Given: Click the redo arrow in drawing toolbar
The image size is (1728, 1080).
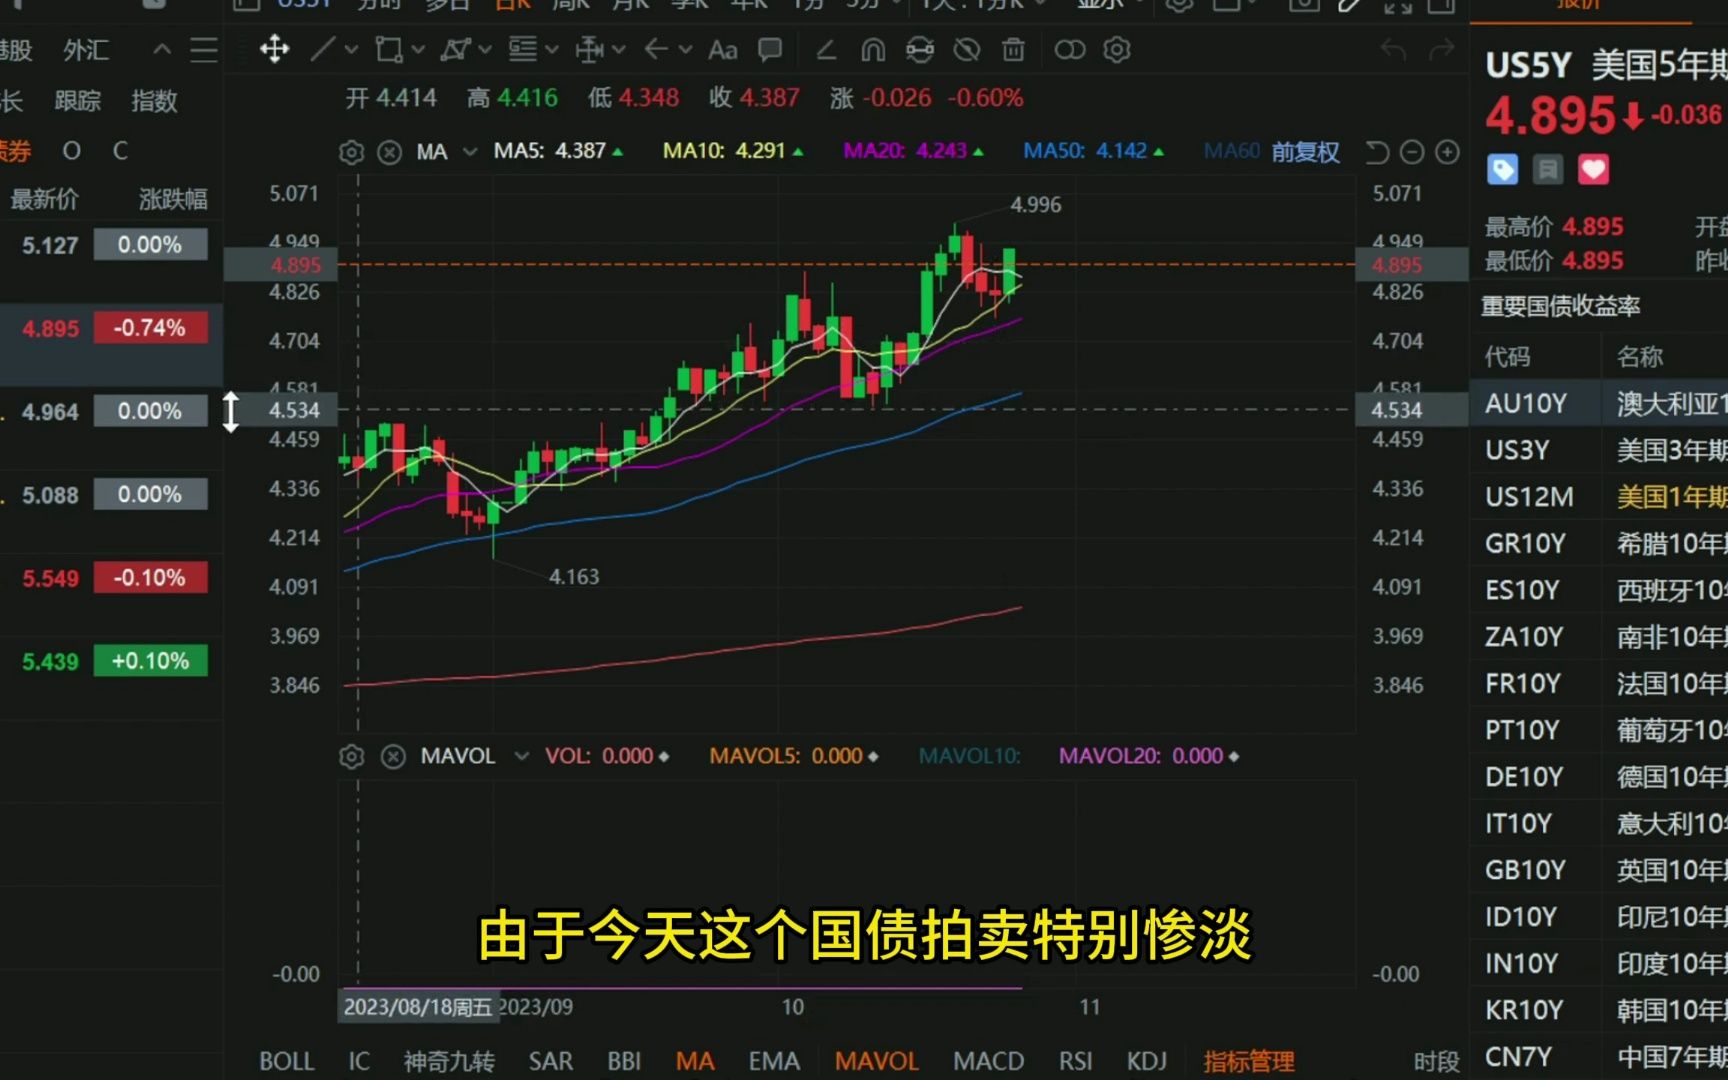Looking at the screenshot, I should [x=1441, y=49].
